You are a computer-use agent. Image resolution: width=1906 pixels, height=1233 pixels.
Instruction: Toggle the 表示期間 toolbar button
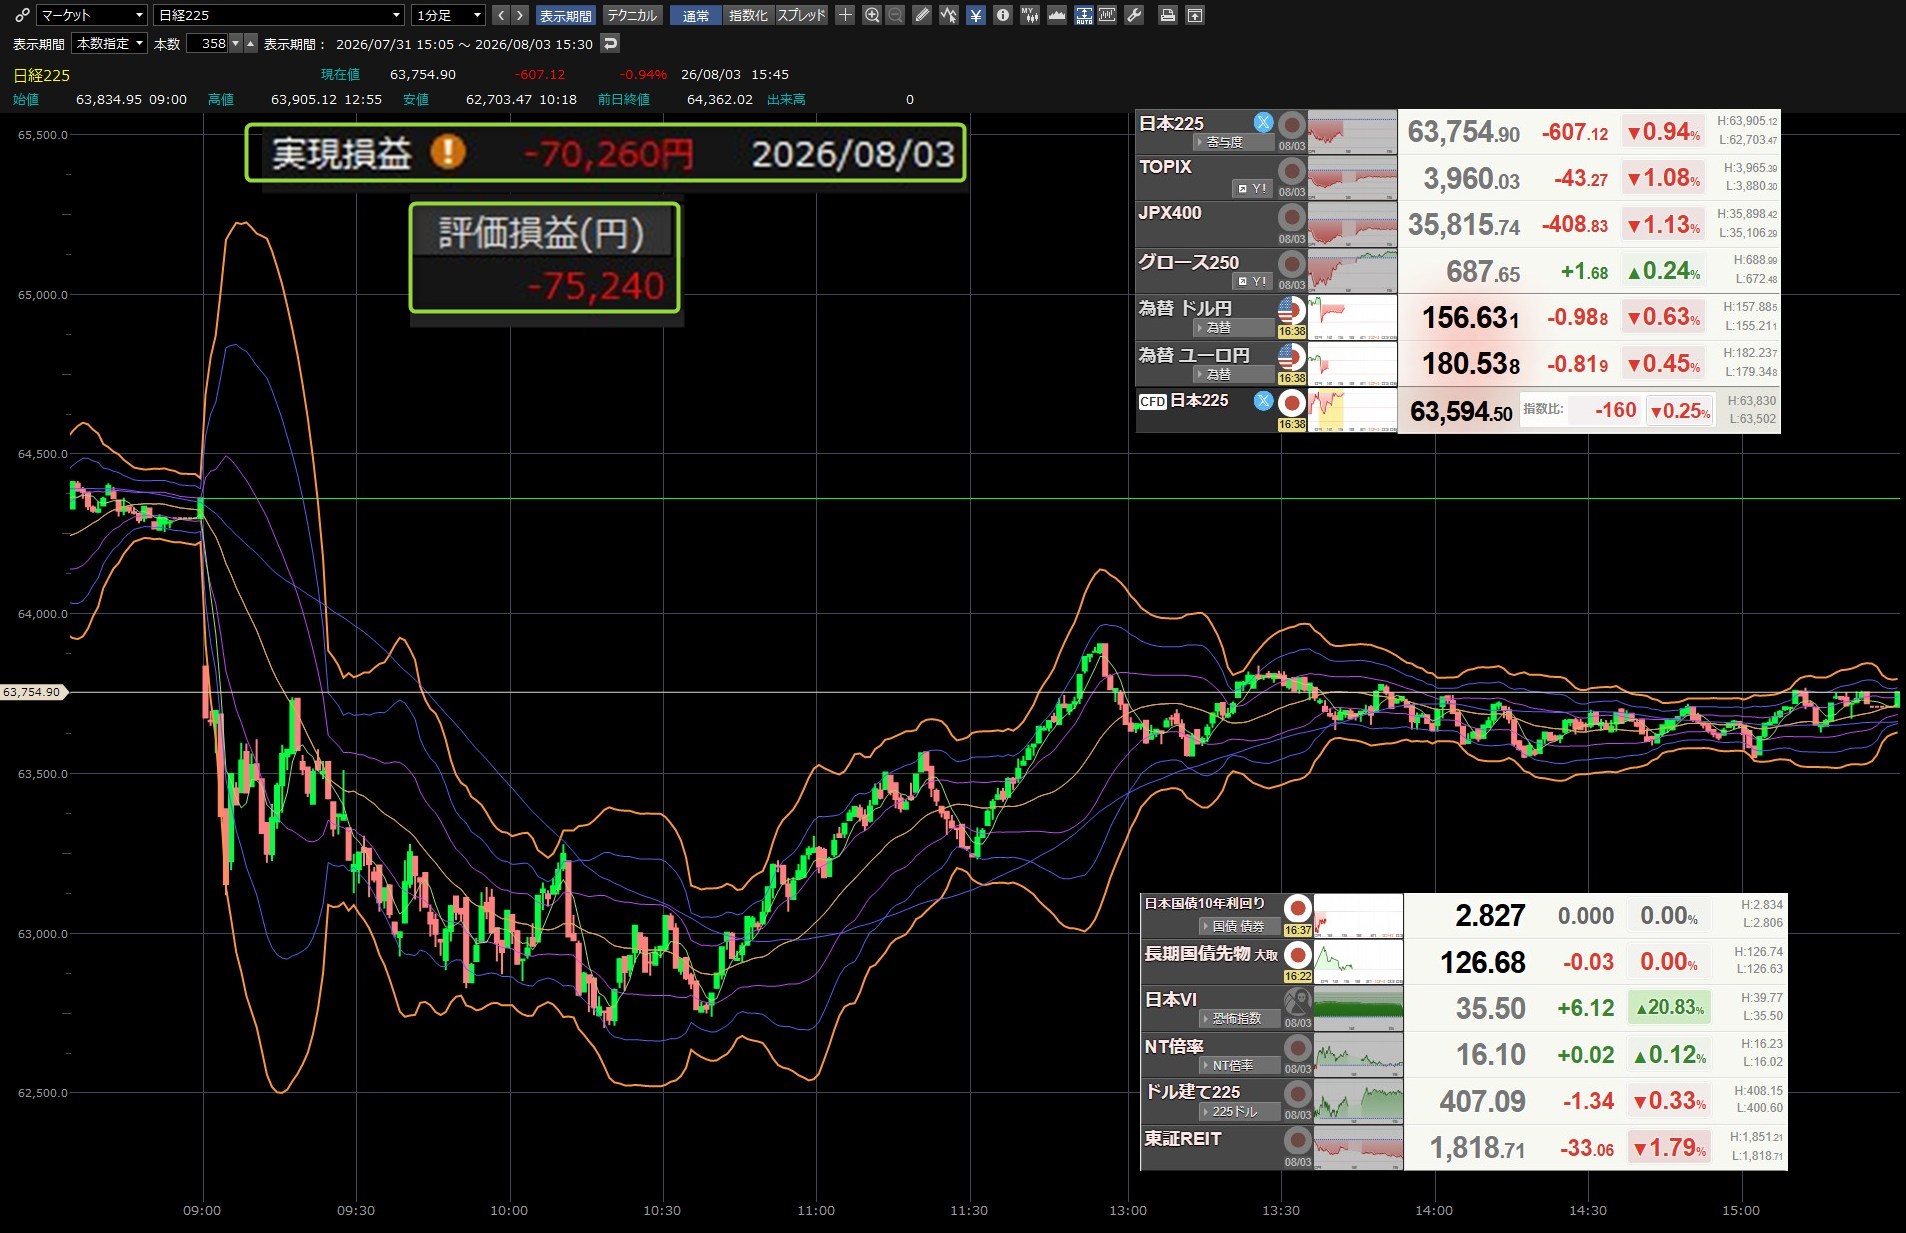click(x=566, y=15)
